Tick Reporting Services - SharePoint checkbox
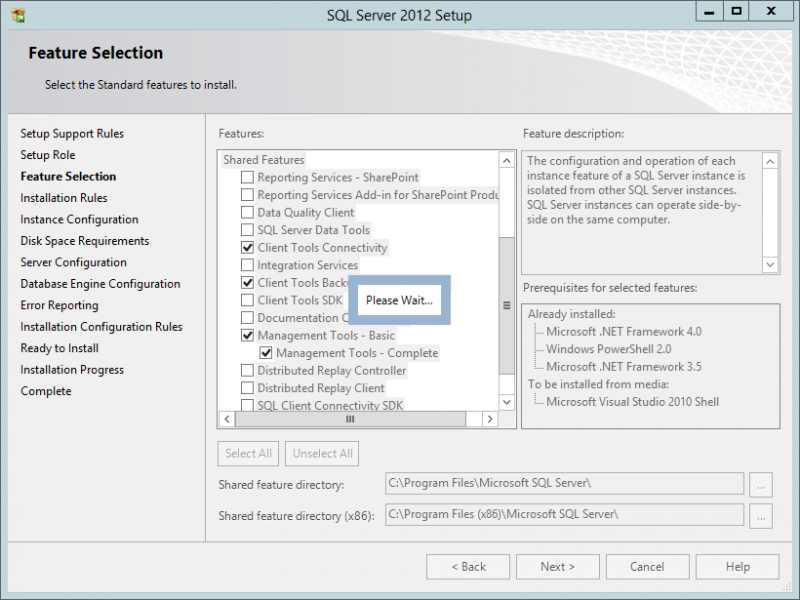Image resolution: width=800 pixels, height=600 pixels. point(247,177)
